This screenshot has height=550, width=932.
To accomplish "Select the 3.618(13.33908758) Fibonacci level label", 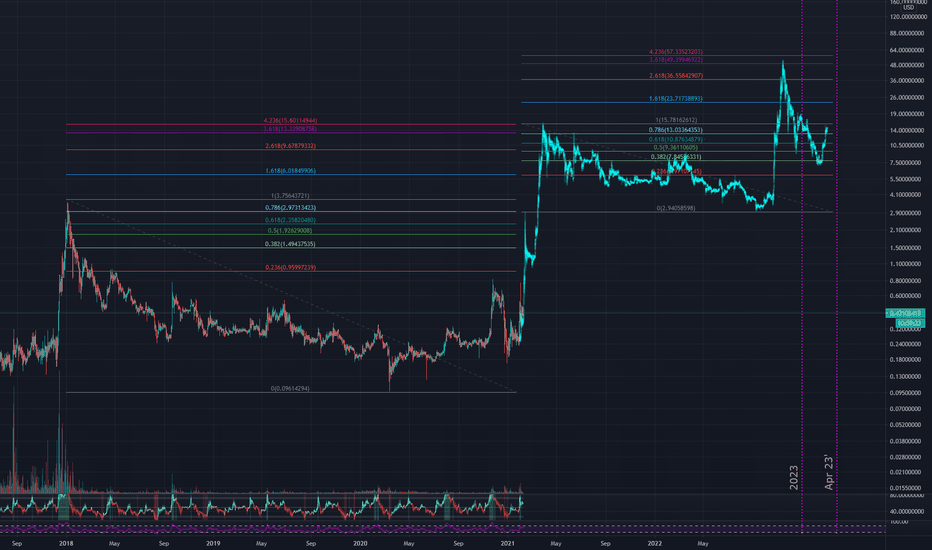I will 290,128.
